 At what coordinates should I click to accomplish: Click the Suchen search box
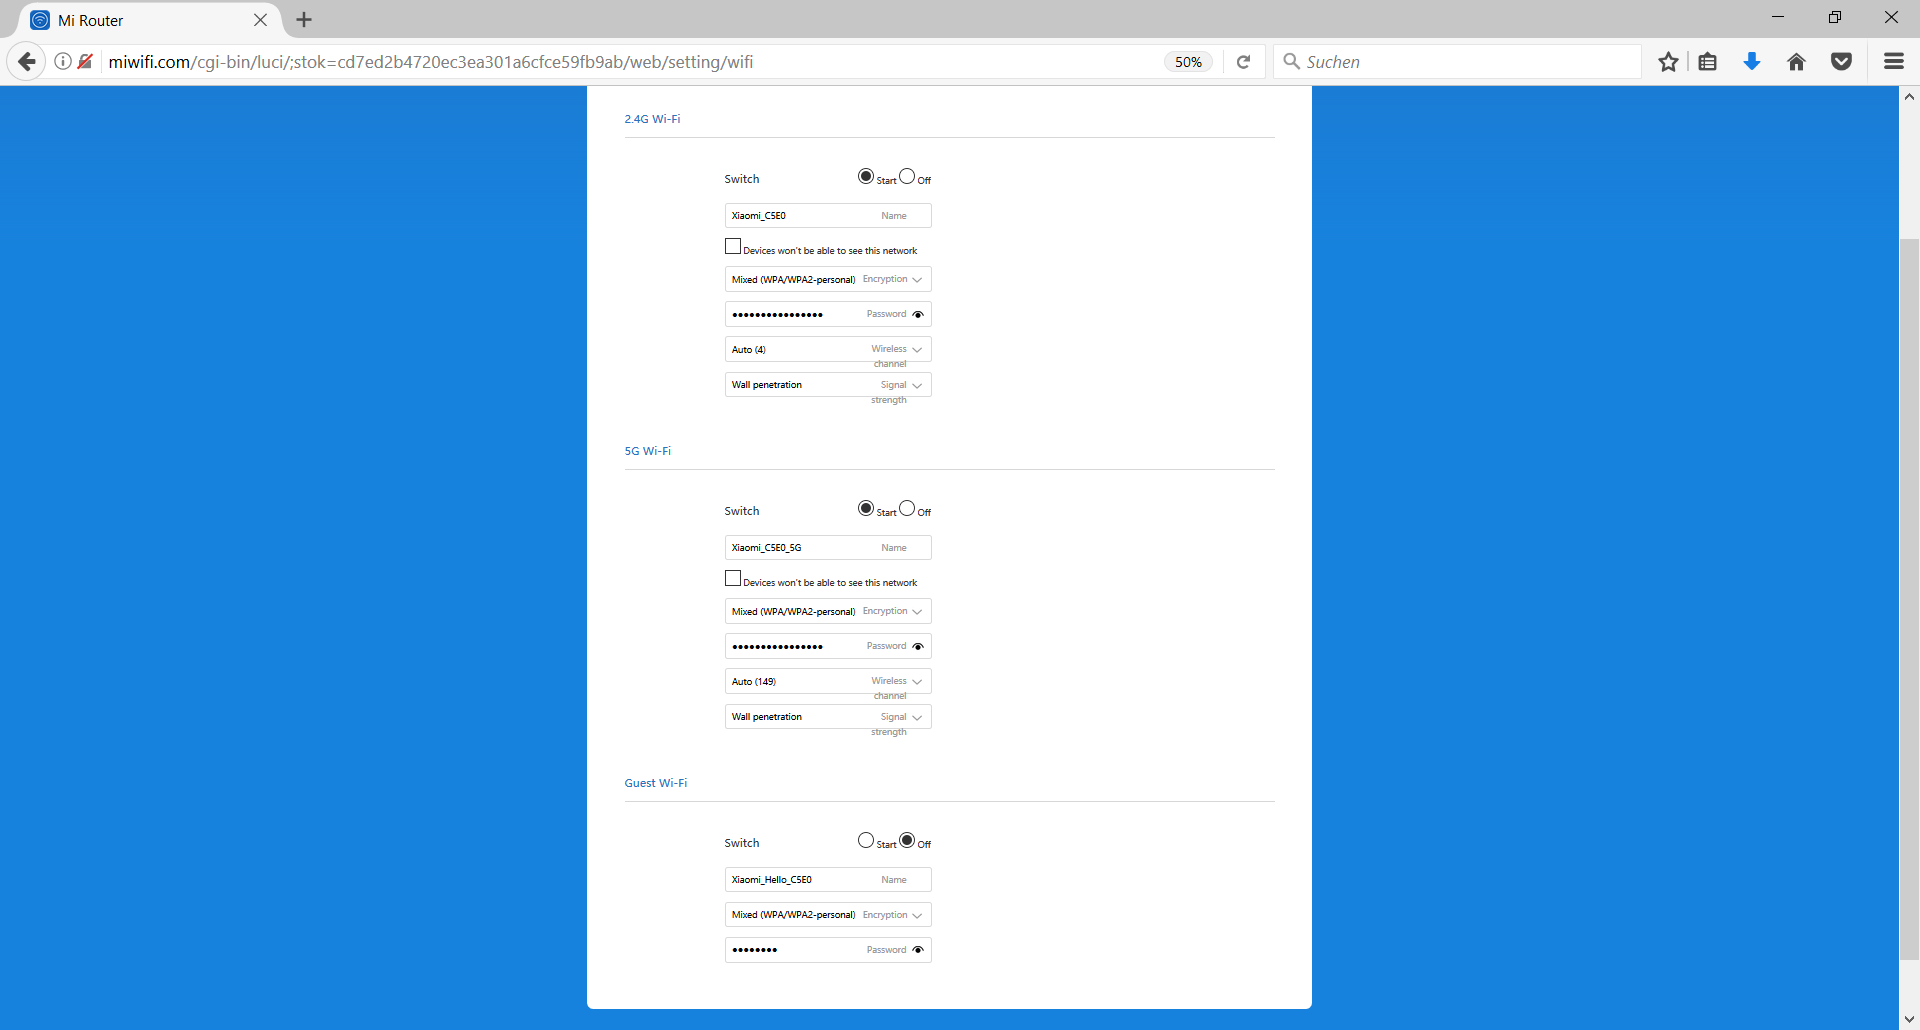pyautogui.click(x=1457, y=62)
